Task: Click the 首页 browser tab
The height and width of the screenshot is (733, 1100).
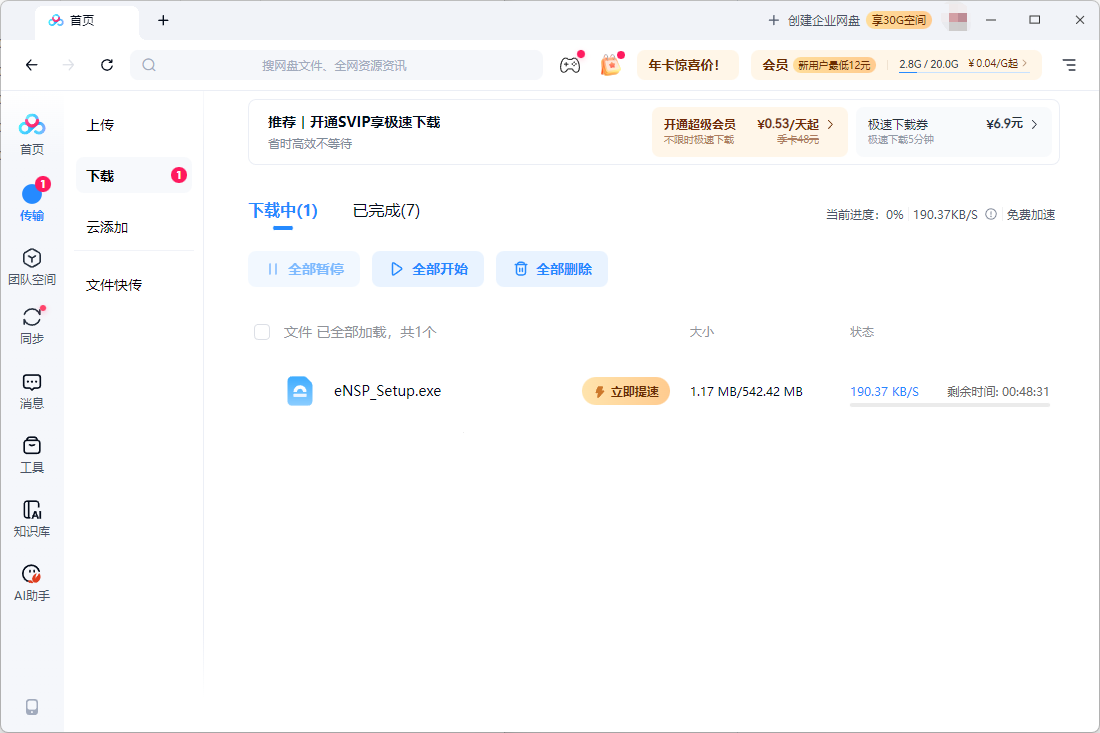Action: click(x=87, y=20)
